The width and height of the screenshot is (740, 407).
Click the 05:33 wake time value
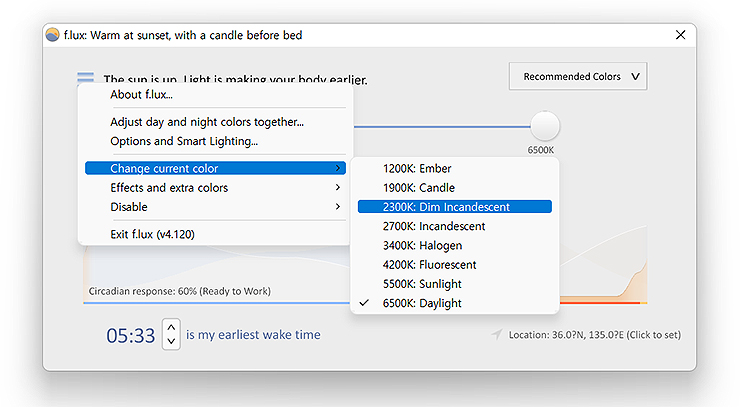131,336
